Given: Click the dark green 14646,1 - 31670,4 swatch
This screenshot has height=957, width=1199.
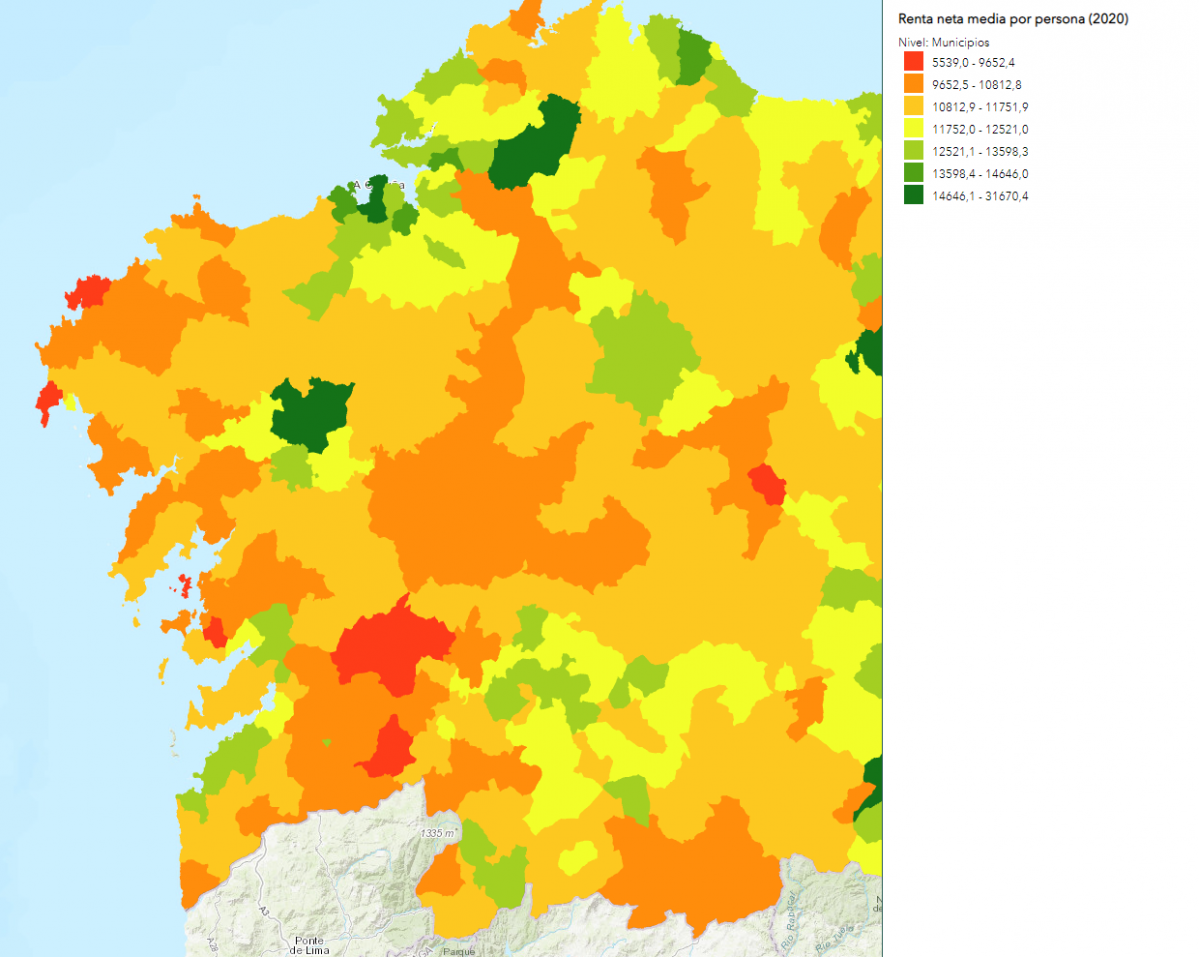Looking at the screenshot, I should coord(910,195).
